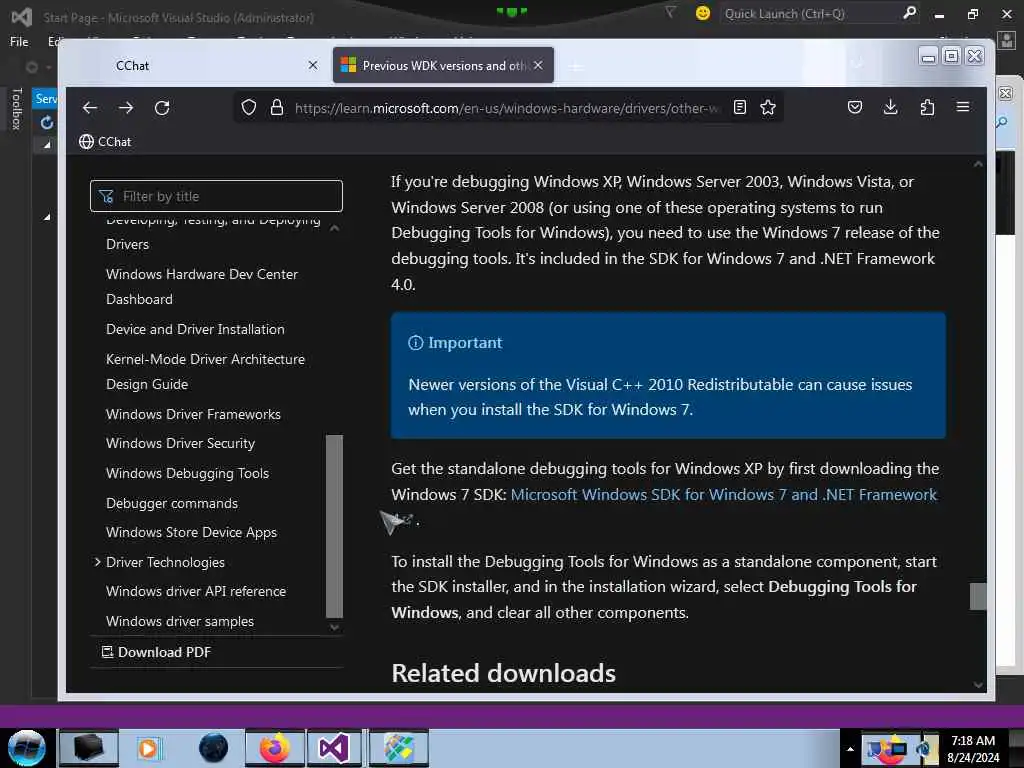This screenshot has width=1024, height=768.
Task: Click the page vertical scrollbar thumb
Action: (978, 596)
